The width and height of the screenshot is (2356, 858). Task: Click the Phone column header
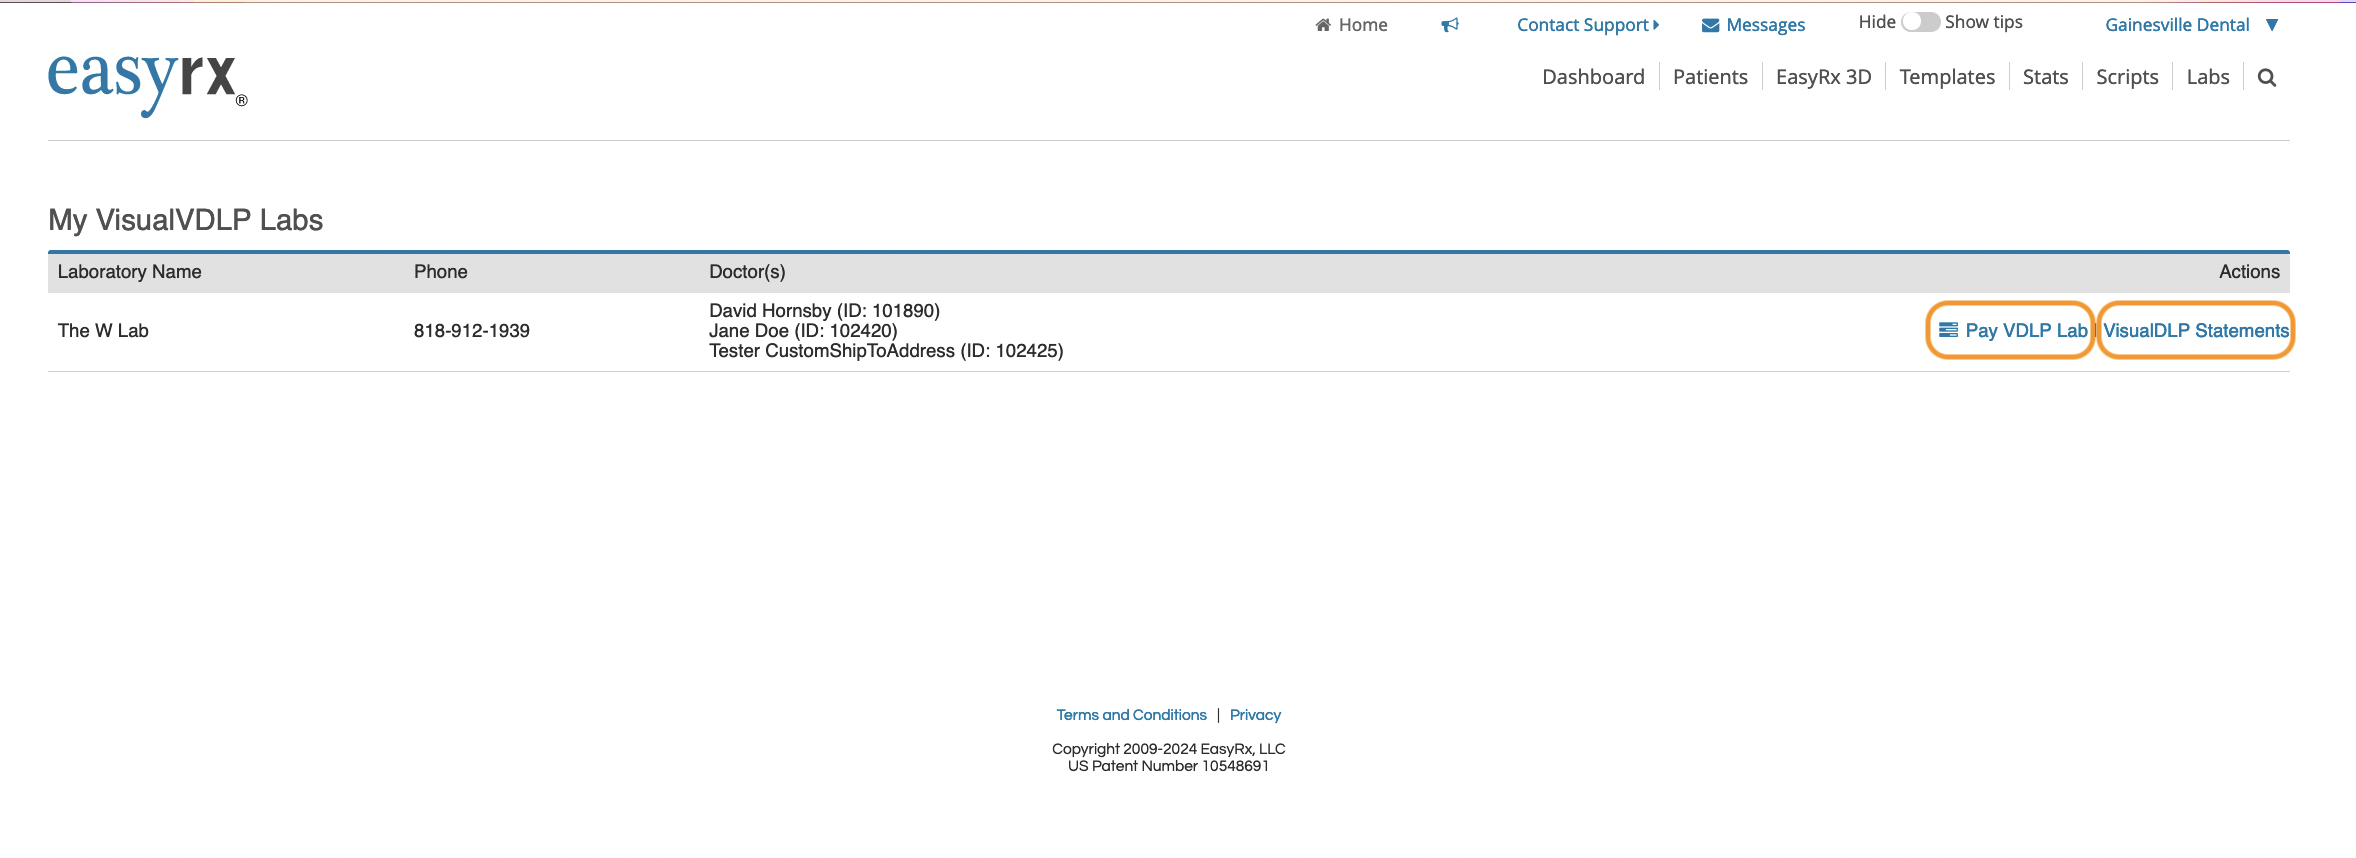tap(440, 272)
